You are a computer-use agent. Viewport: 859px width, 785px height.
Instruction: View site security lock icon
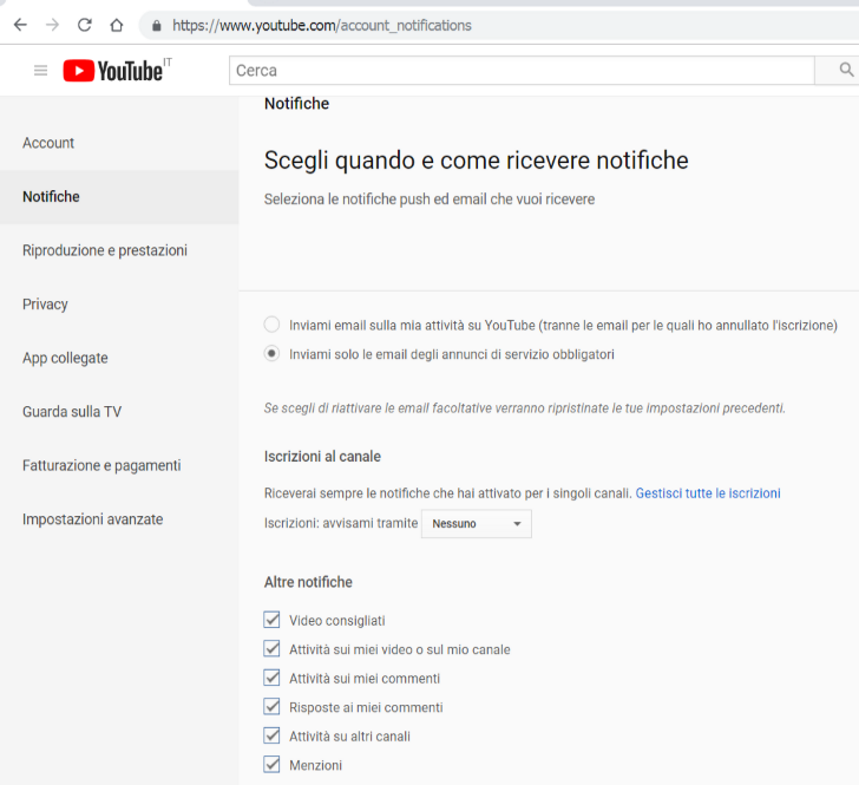pyautogui.click(x=157, y=26)
